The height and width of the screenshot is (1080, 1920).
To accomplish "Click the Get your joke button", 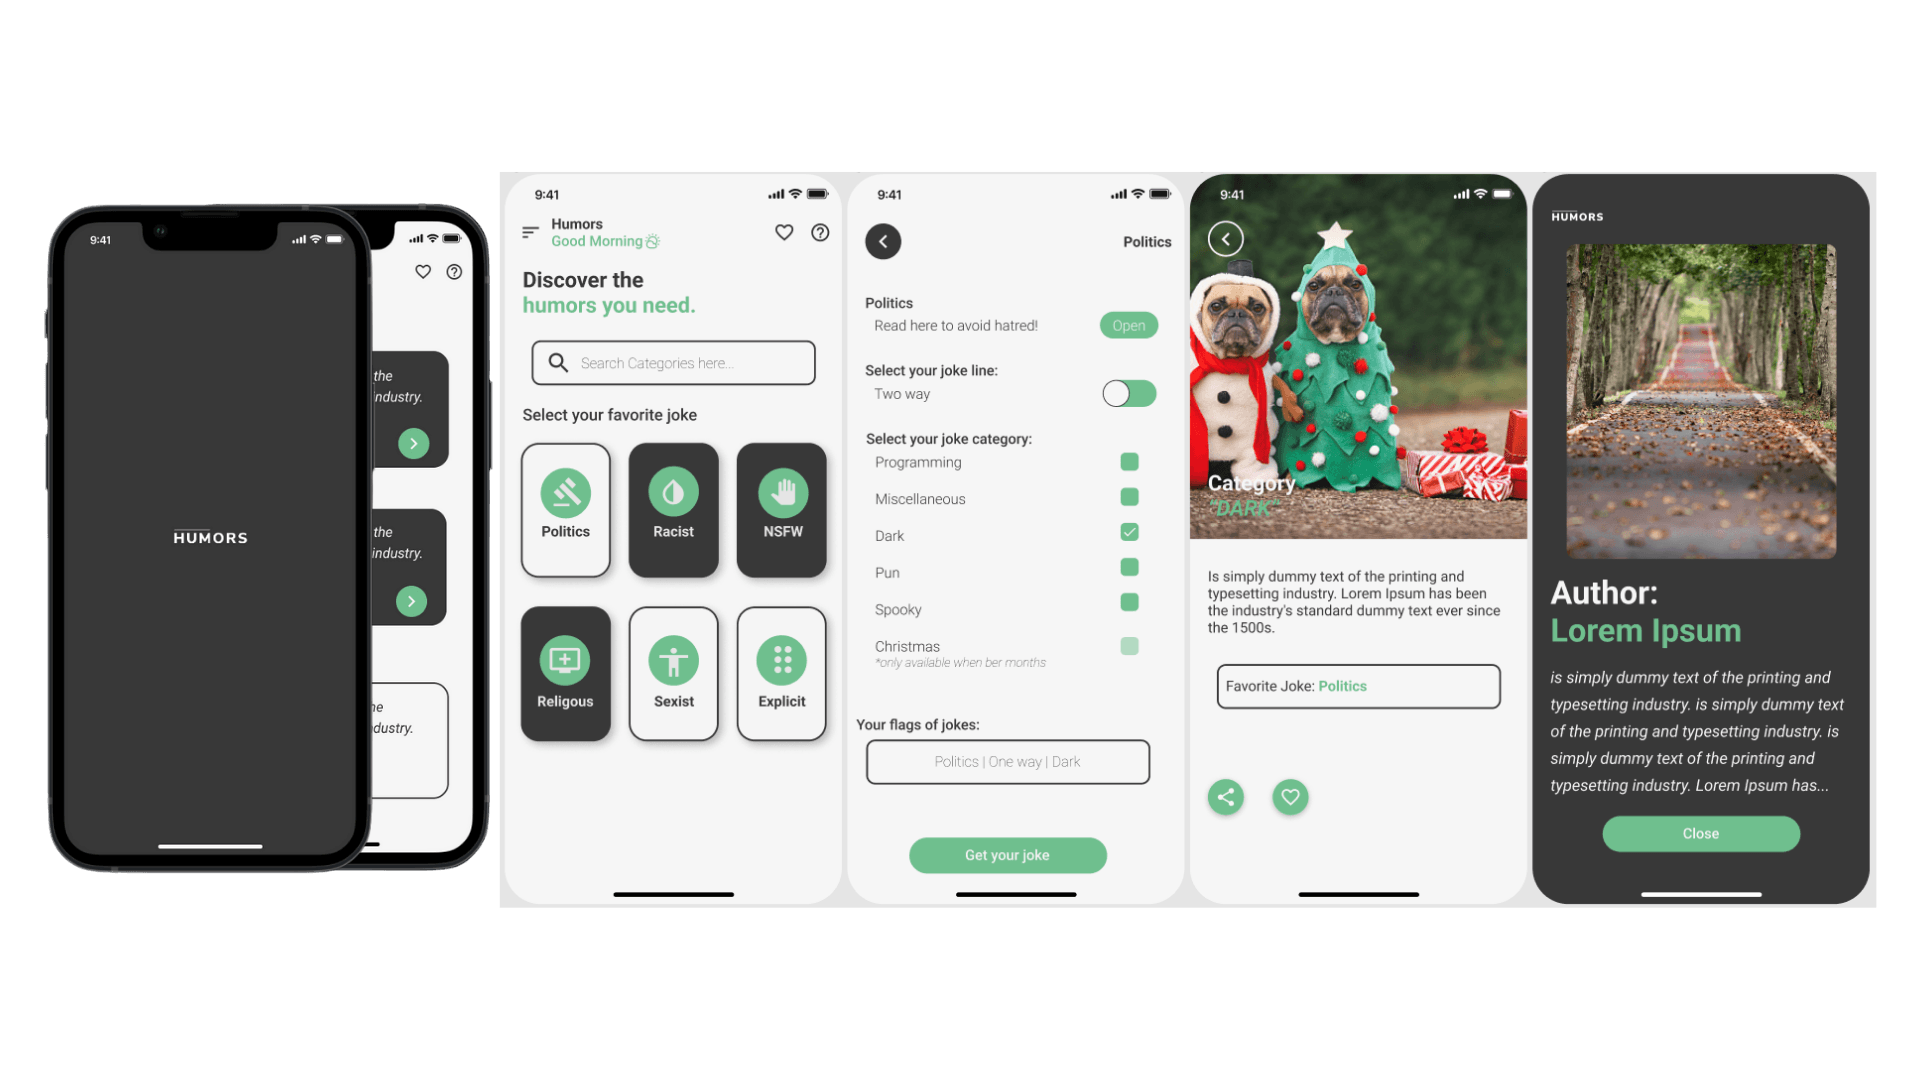I will 1006,855.
